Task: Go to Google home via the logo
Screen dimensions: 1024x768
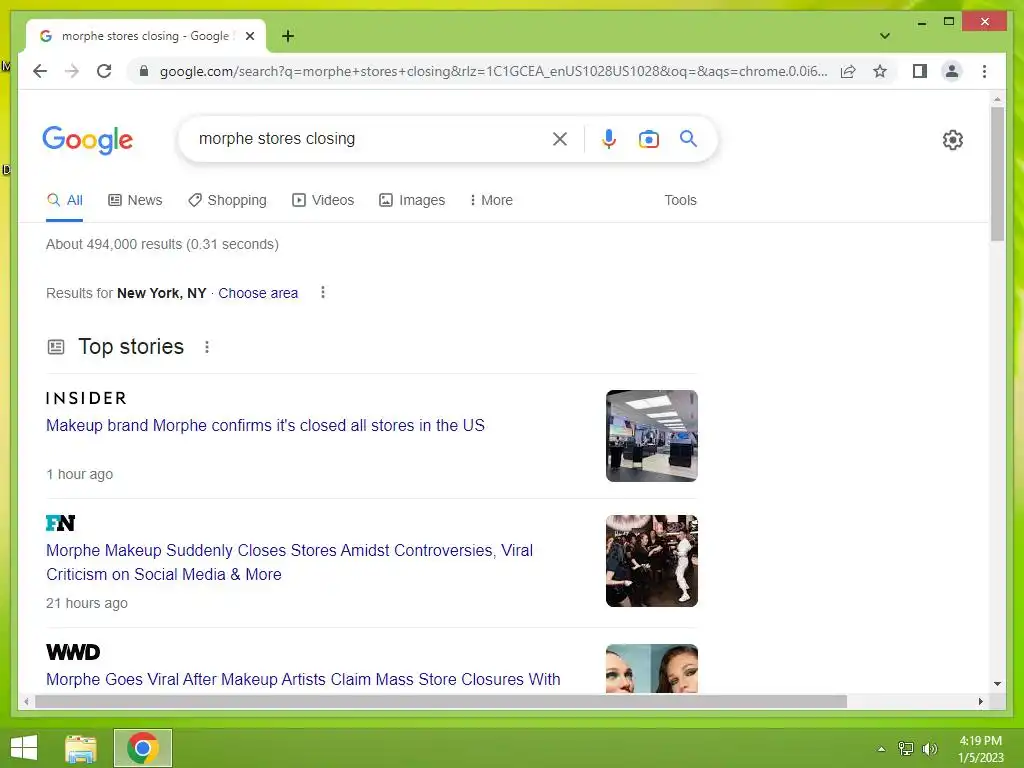Action: coord(88,140)
